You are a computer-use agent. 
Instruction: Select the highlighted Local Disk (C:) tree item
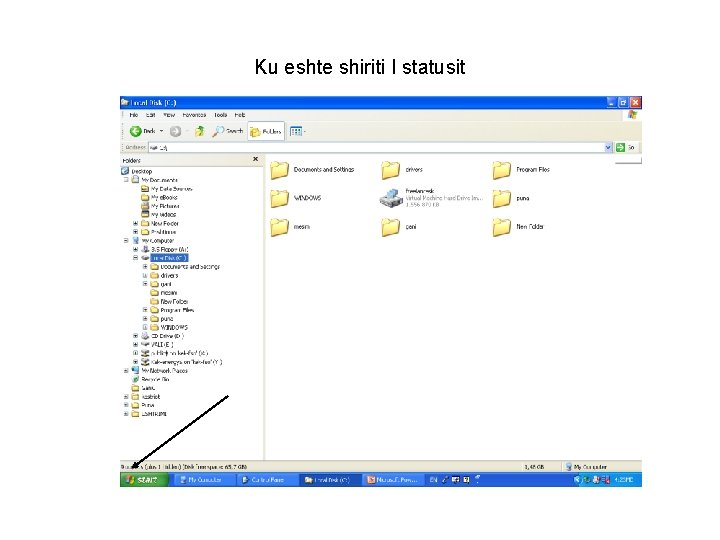point(169,258)
